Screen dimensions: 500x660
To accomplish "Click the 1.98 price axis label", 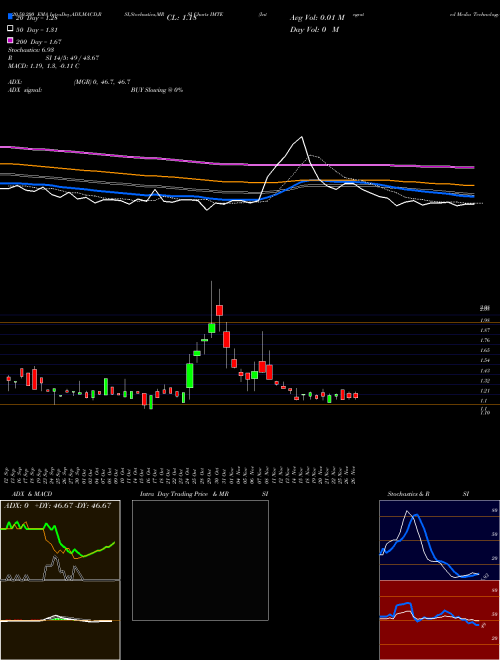I will click(485, 320).
